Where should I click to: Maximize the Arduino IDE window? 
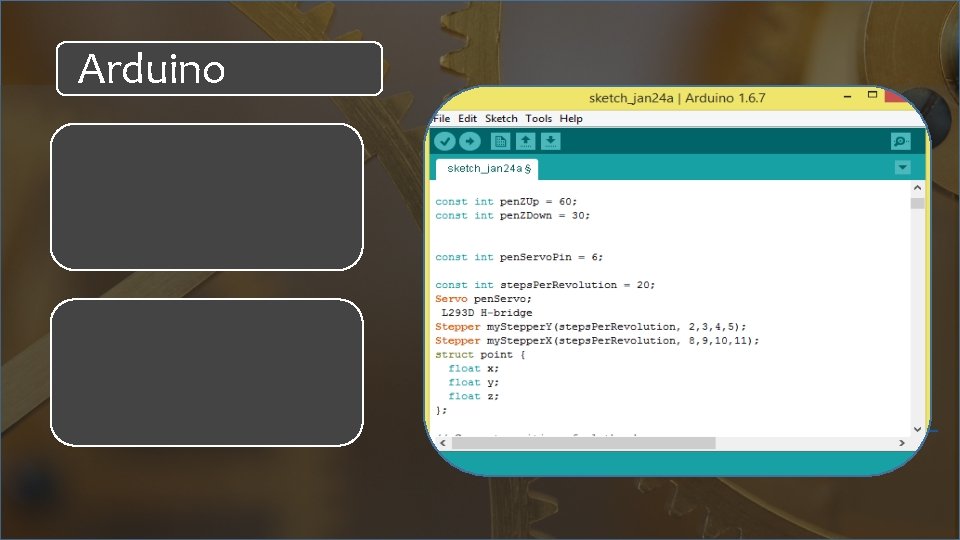tap(872, 95)
